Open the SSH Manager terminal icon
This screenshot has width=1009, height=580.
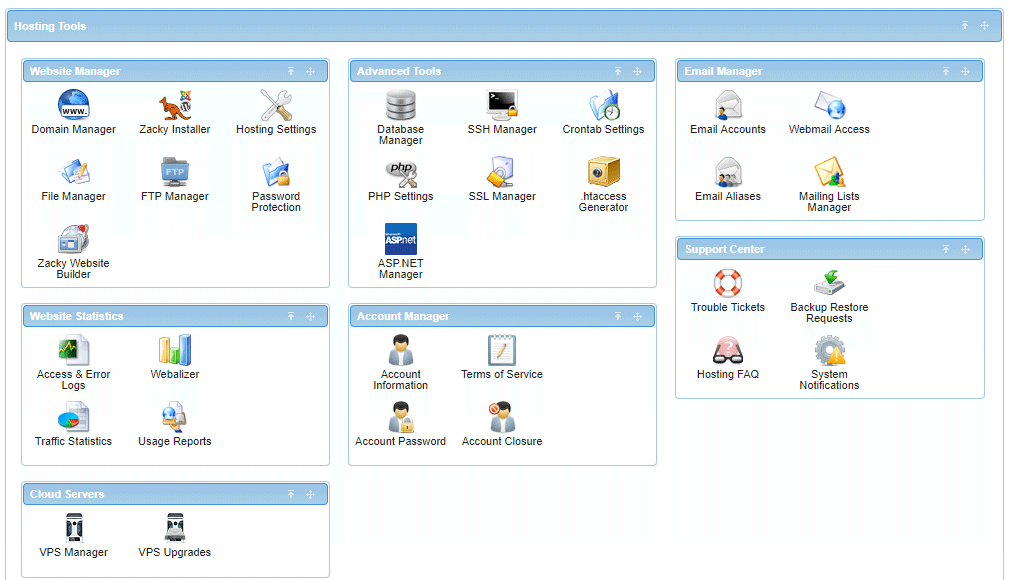(502, 105)
